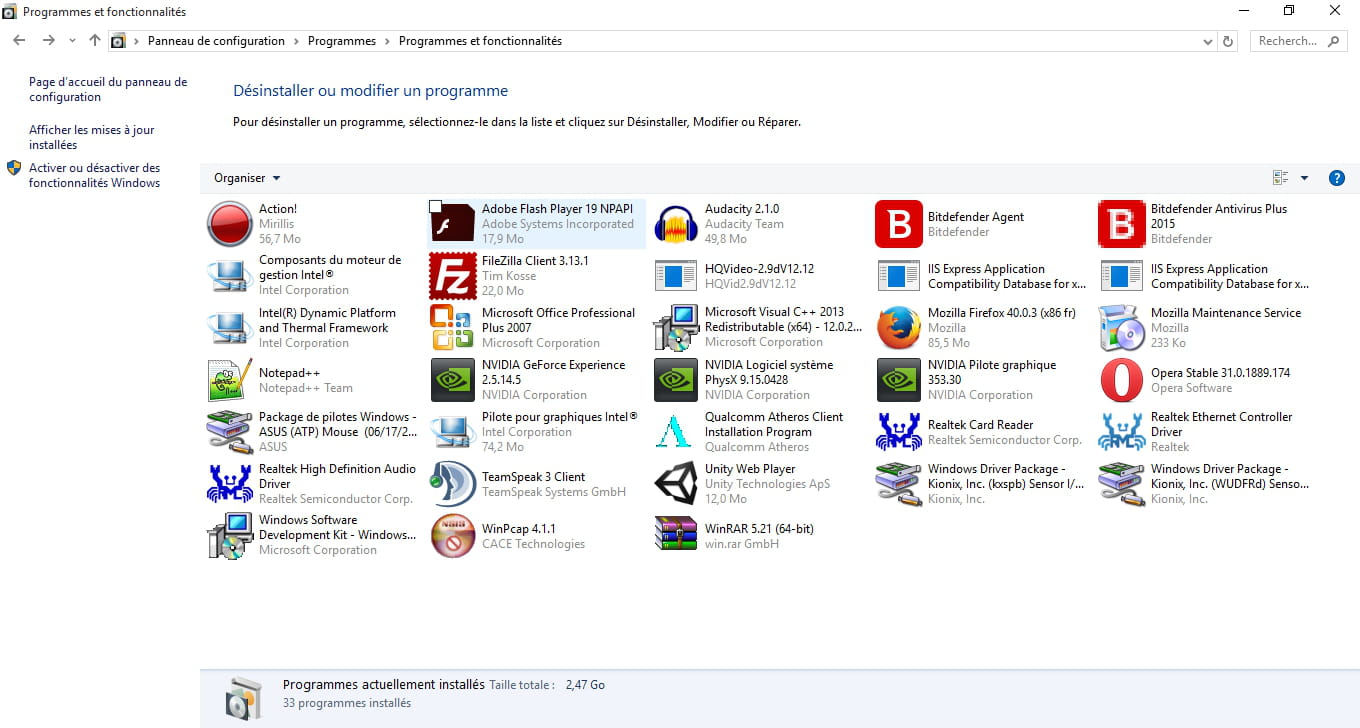
Task: Click the Notepad++ program icon
Action: (229, 380)
